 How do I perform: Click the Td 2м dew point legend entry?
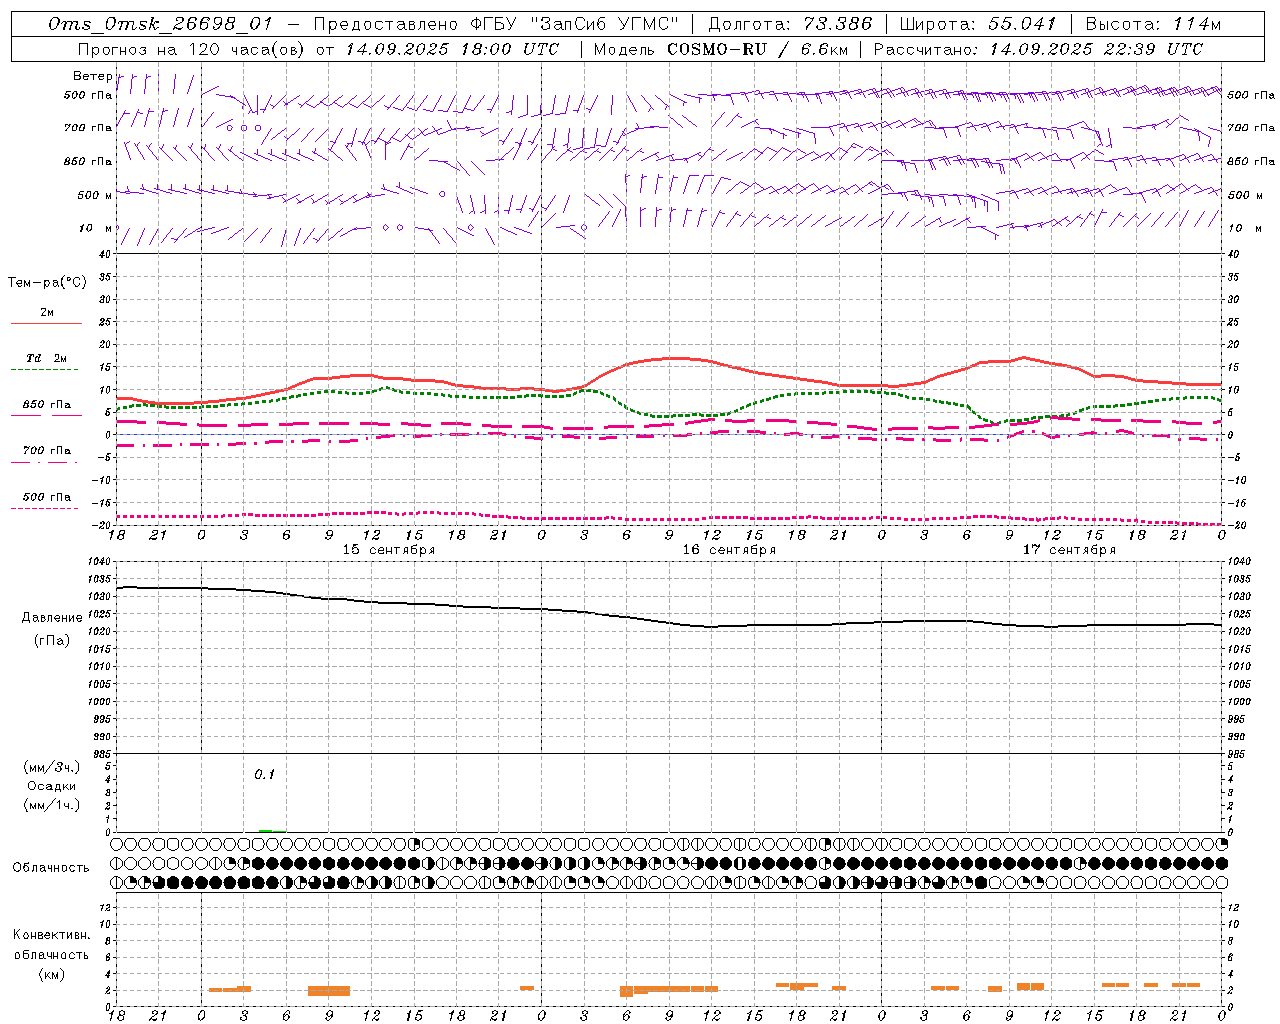(47, 358)
